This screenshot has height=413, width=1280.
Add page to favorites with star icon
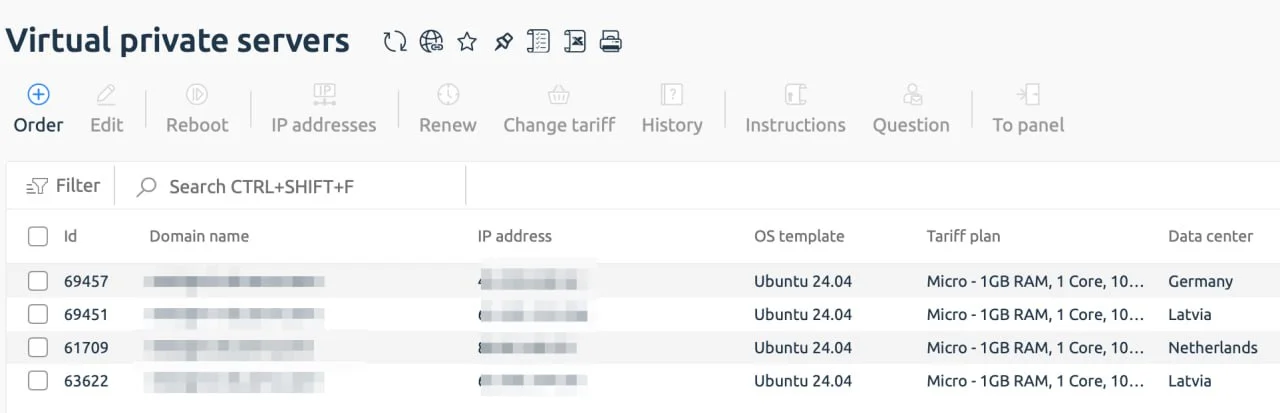pos(467,41)
